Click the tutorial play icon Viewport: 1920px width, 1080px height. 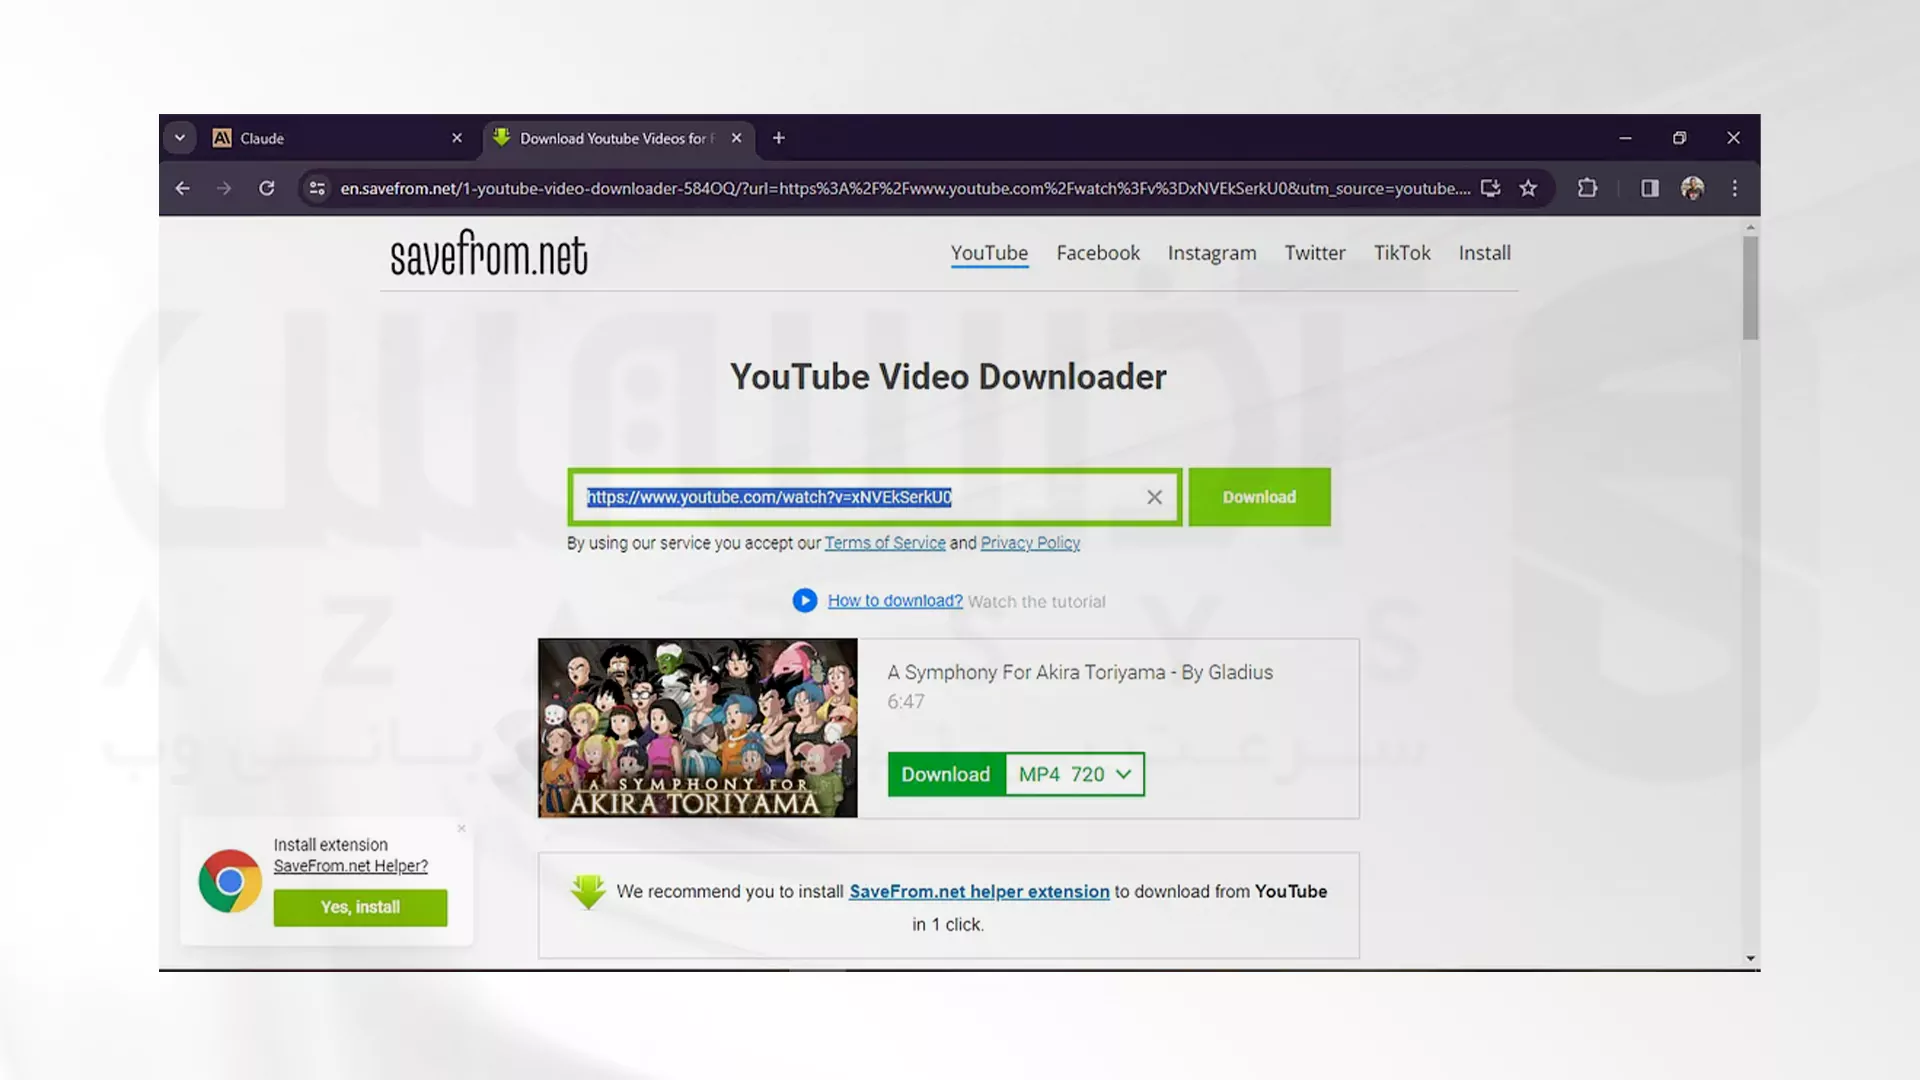[x=805, y=600]
